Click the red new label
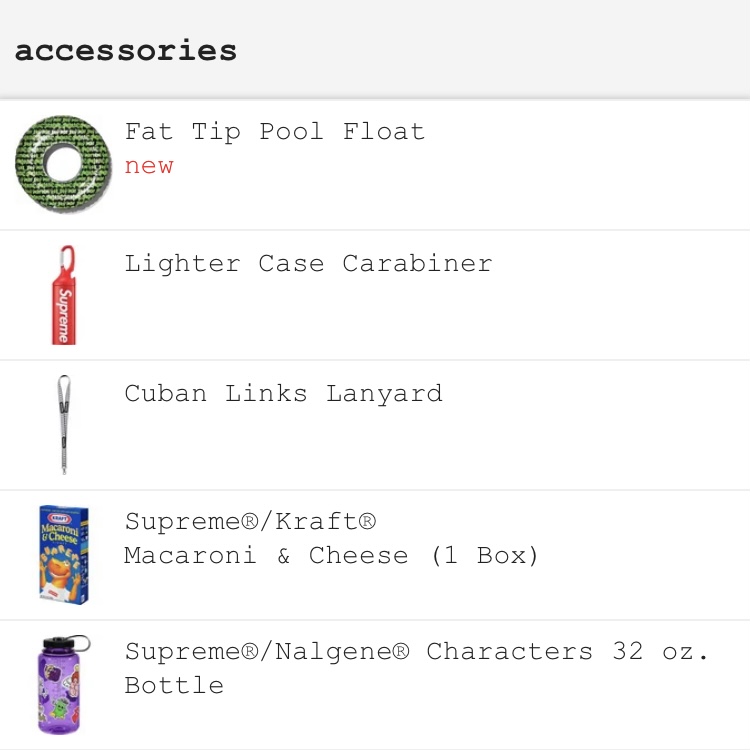 149,166
